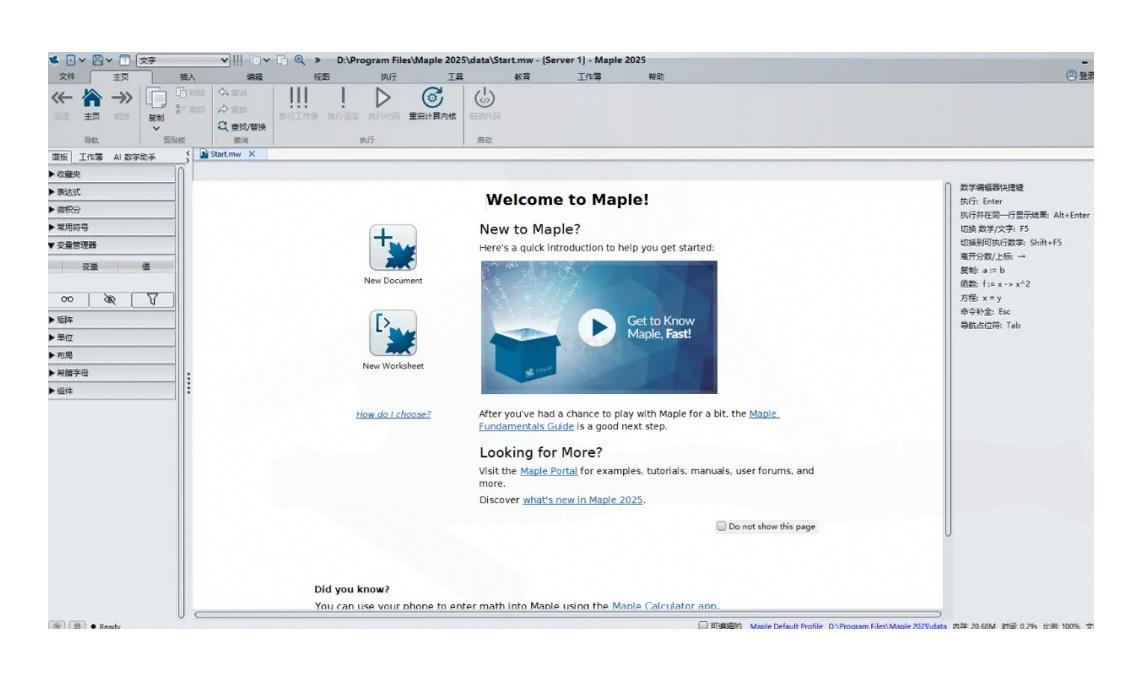Switch to the 插入 insert ribbon tab

187,77
